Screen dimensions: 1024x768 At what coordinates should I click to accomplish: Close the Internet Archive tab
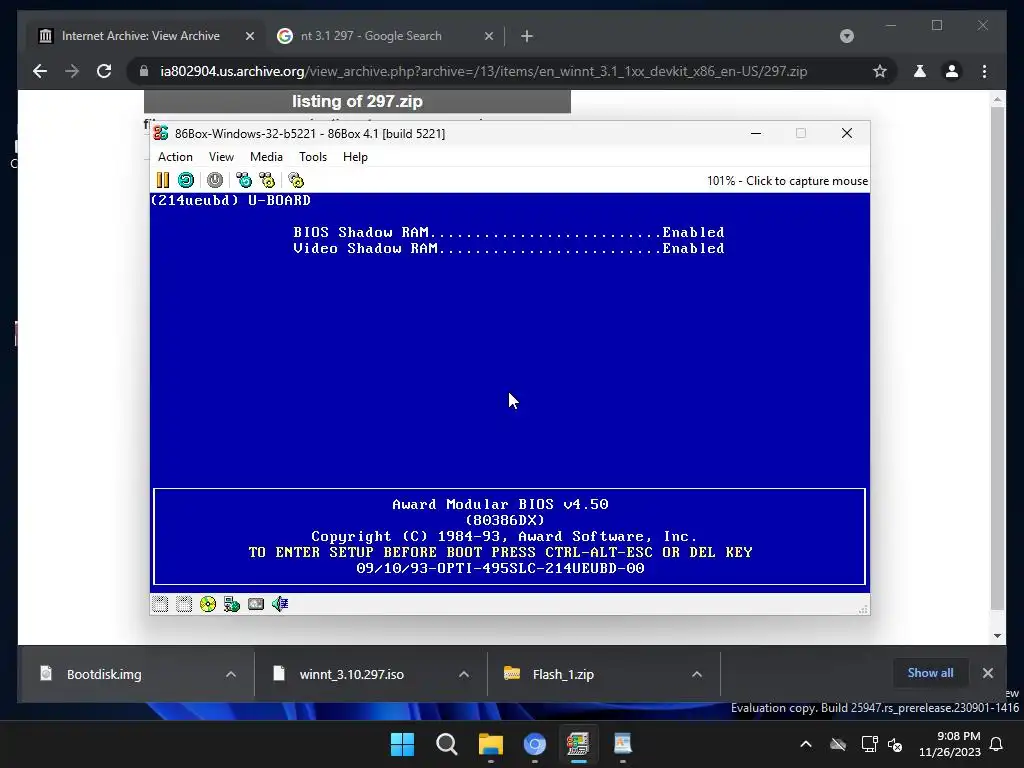249,37
